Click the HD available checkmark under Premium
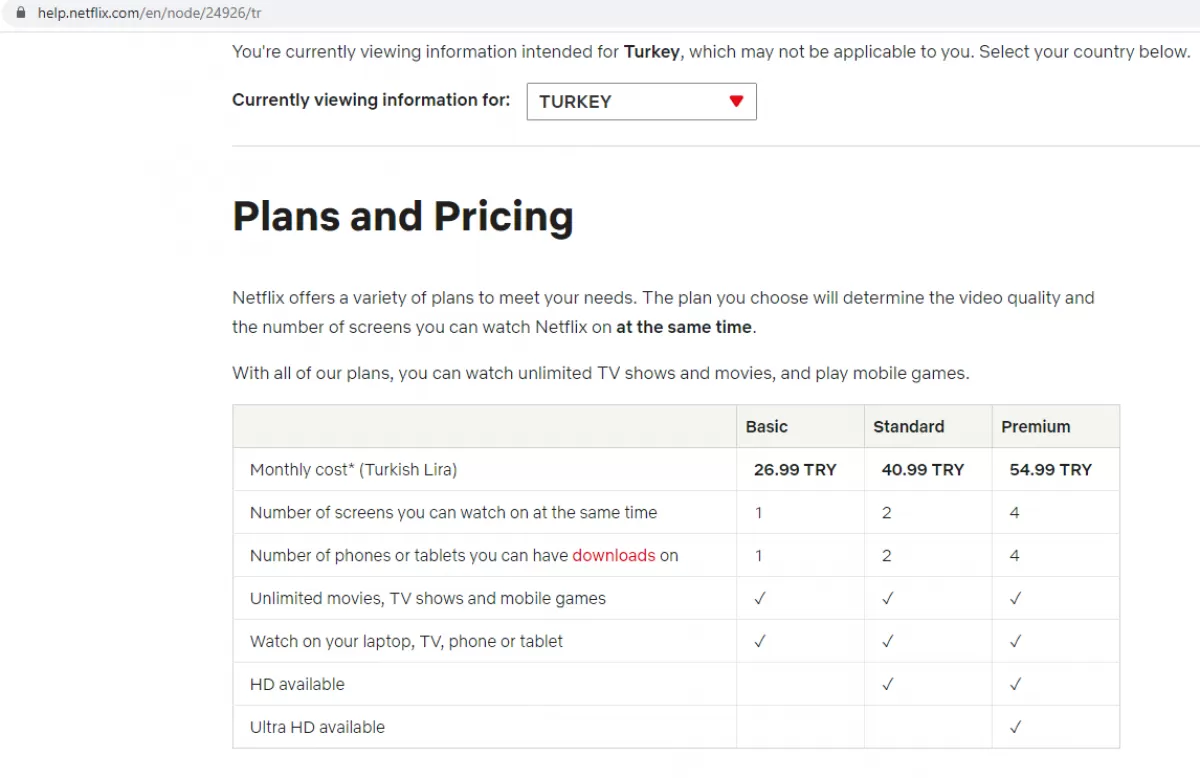Viewport: 1200px width, 778px height. 1015,684
